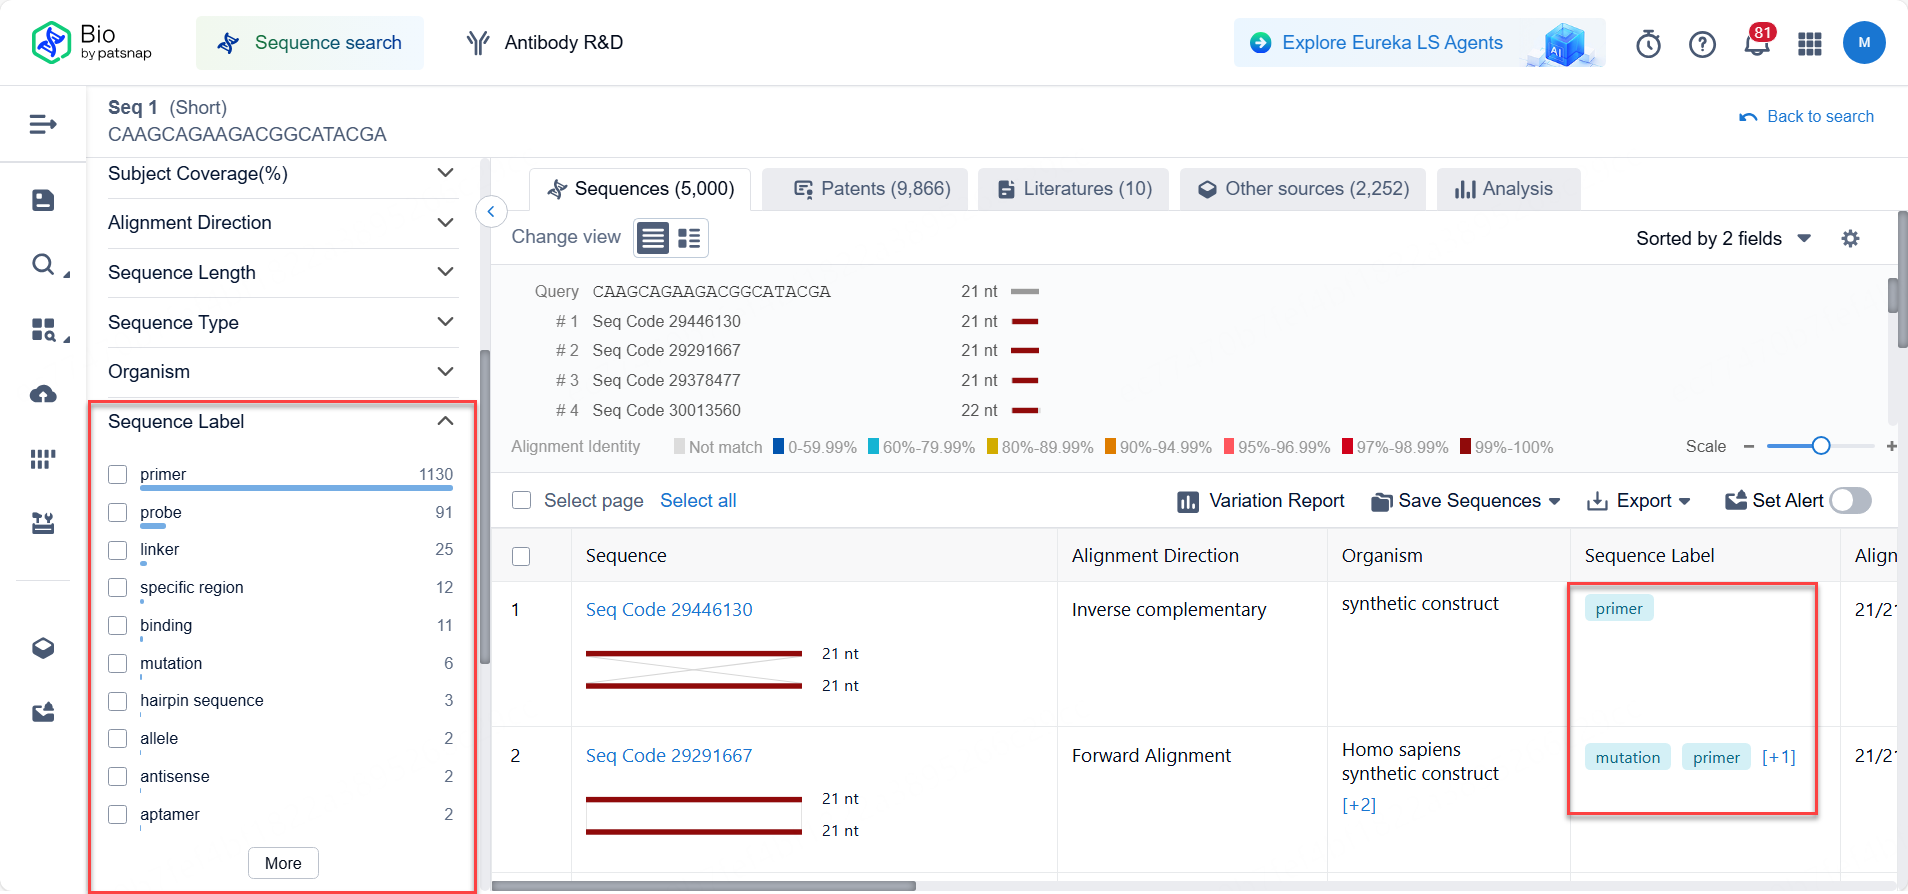
Task: Open the help question mark icon
Action: coord(1702,44)
